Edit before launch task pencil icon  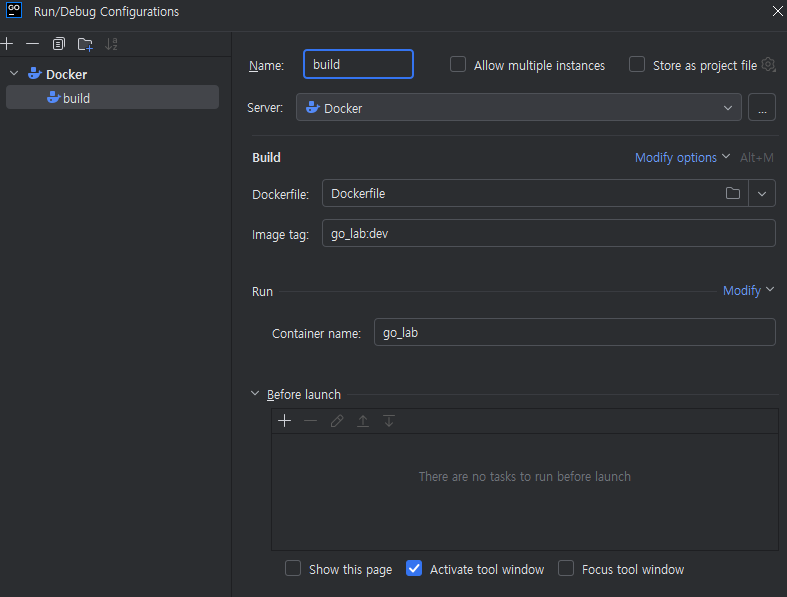tap(337, 421)
